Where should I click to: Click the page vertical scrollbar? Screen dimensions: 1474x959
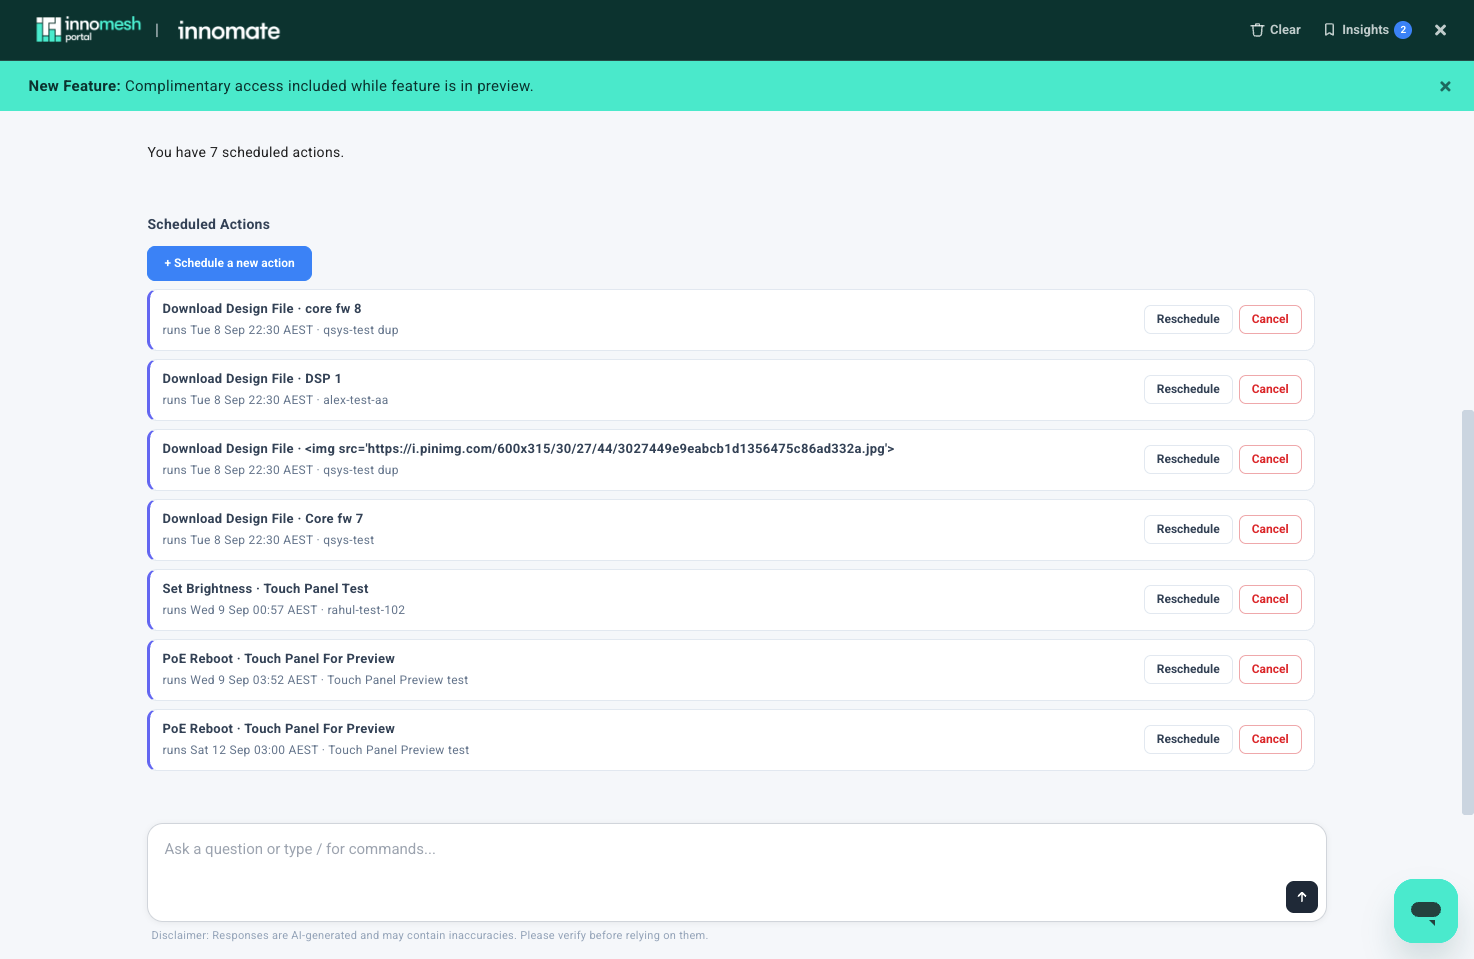point(1467,612)
